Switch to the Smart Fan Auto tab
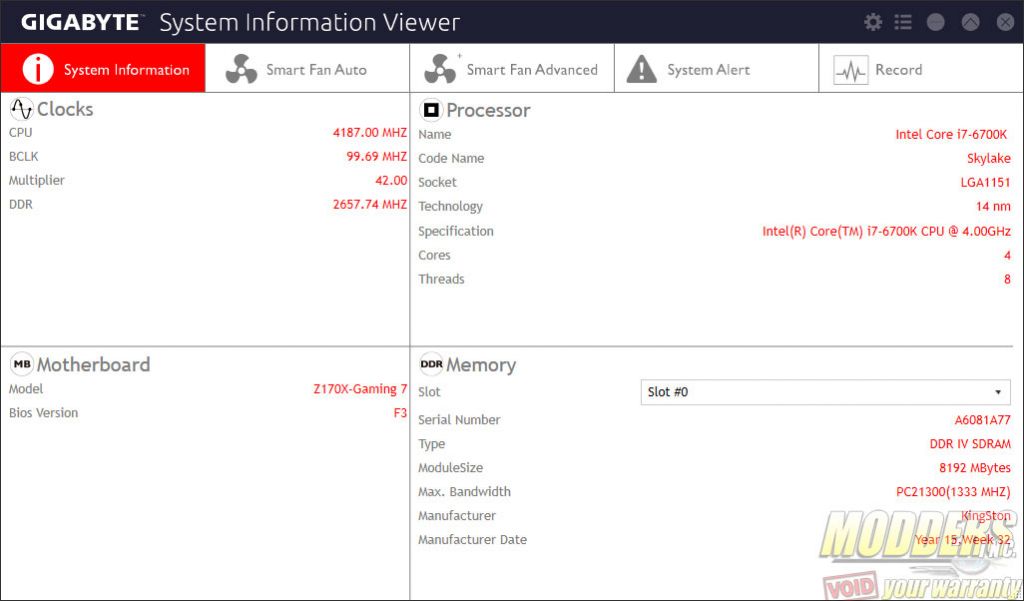 pos(308,69)
